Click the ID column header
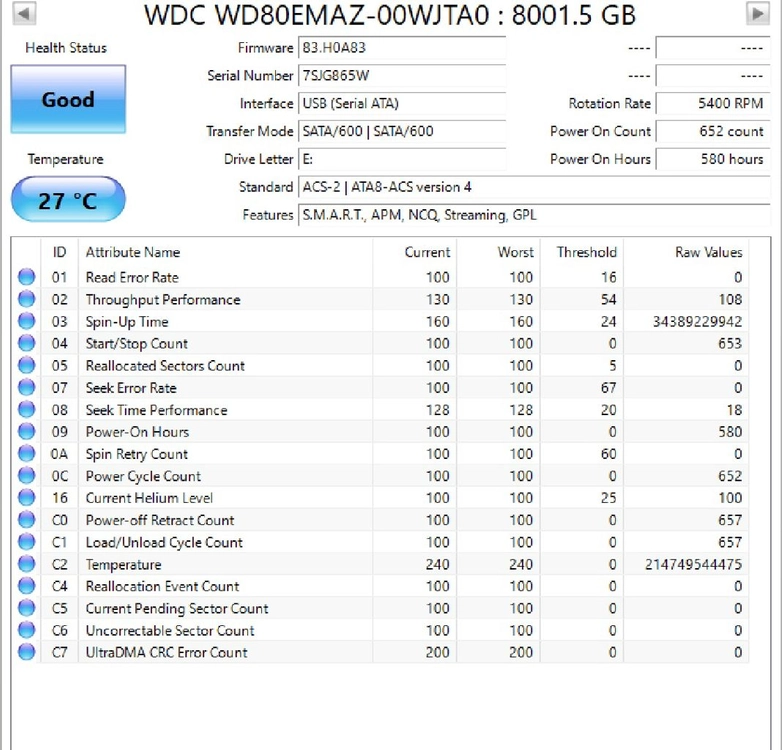The width and height of the screenshot is (782, 750). 59,252
